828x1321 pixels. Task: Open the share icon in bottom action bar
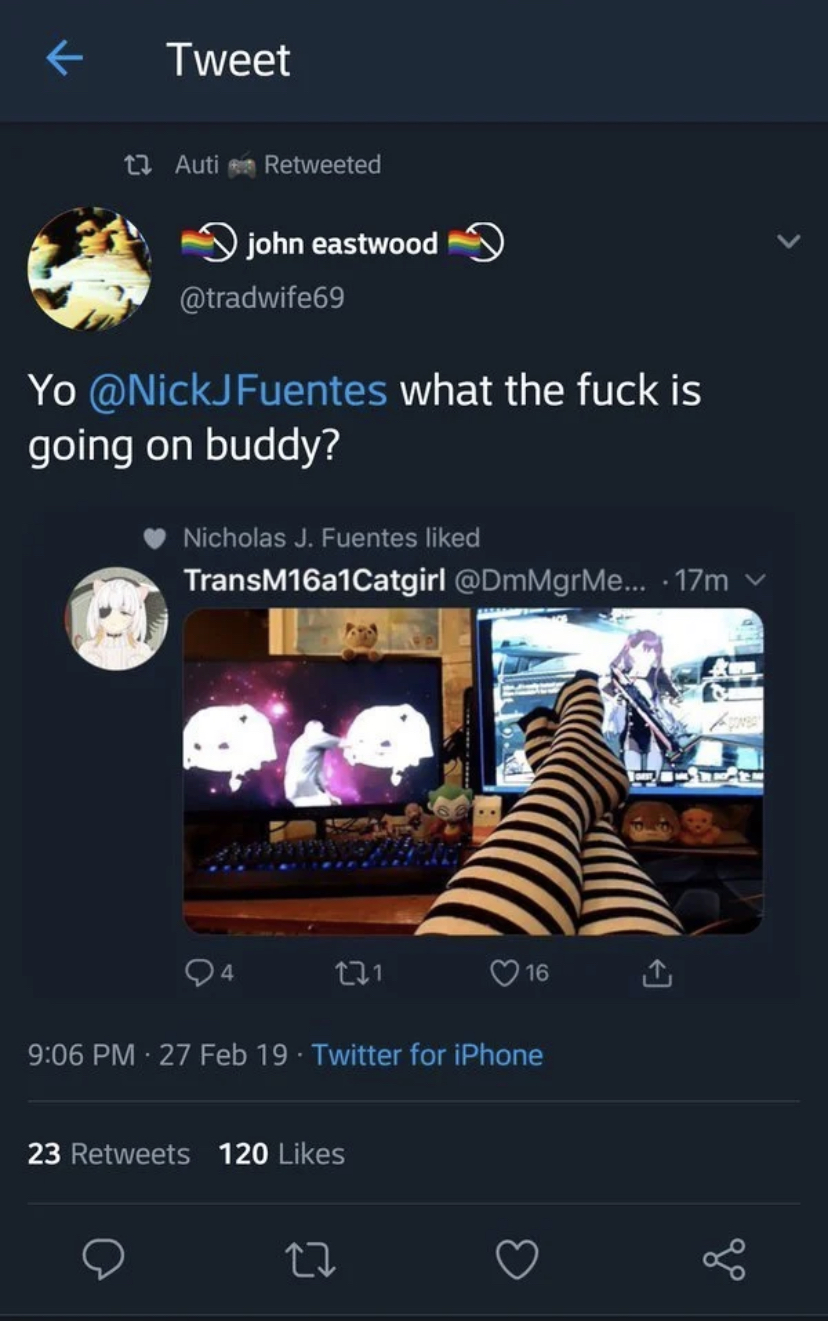coord(724,1259)
